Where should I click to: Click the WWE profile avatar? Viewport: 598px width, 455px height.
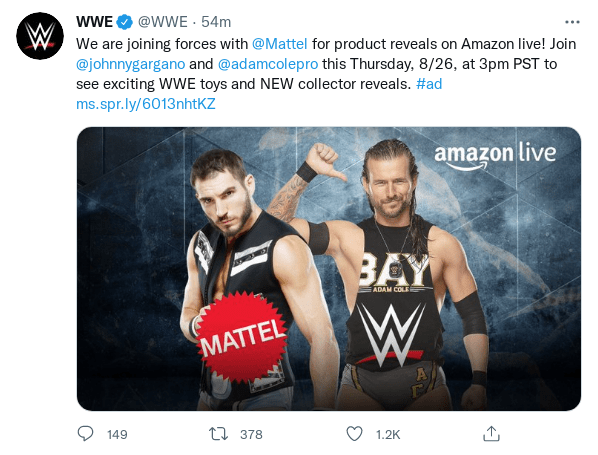point(40,36)
